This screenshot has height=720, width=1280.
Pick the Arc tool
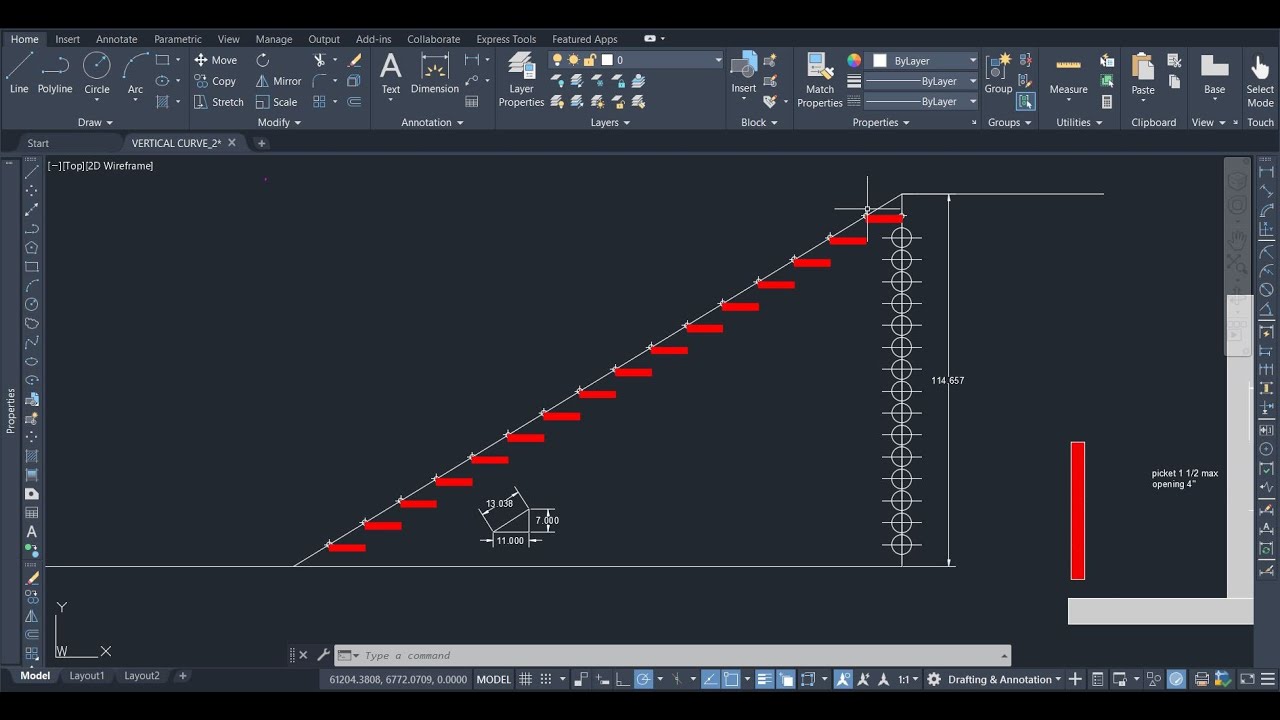(x=135, y=74)
